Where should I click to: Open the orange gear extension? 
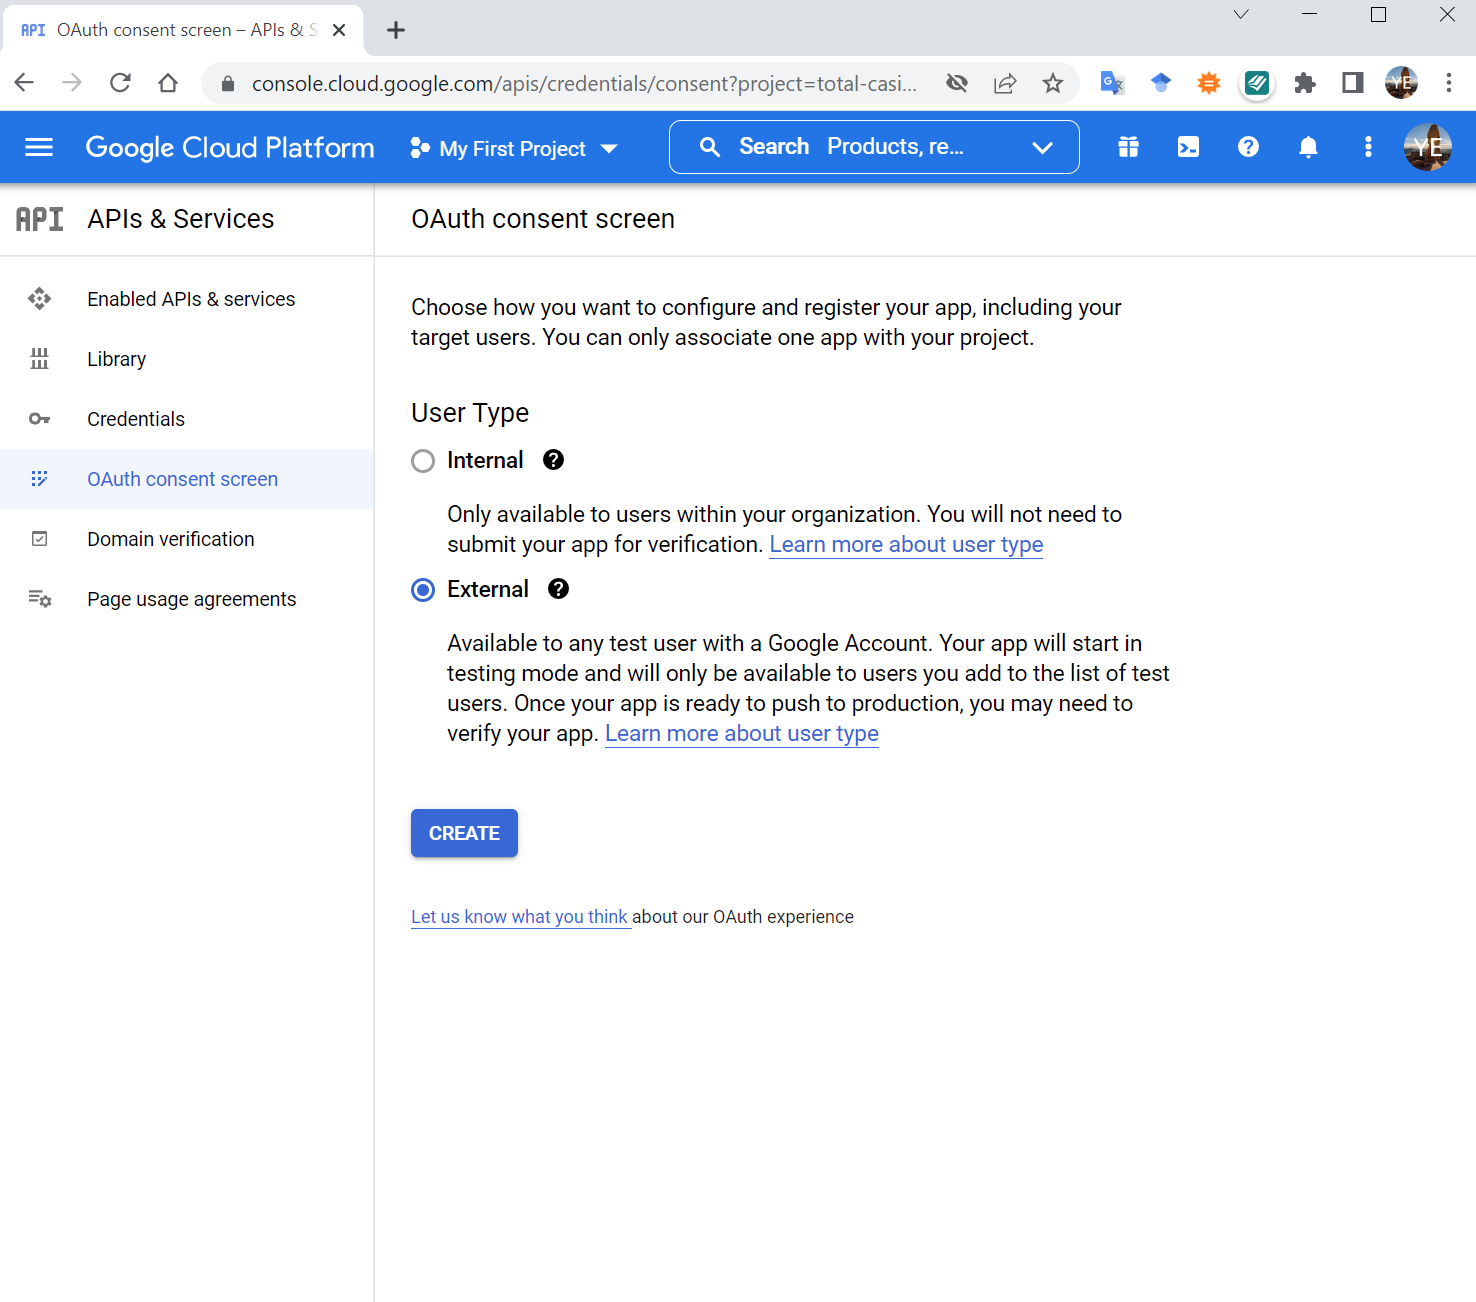click(x=1209, y=83)
